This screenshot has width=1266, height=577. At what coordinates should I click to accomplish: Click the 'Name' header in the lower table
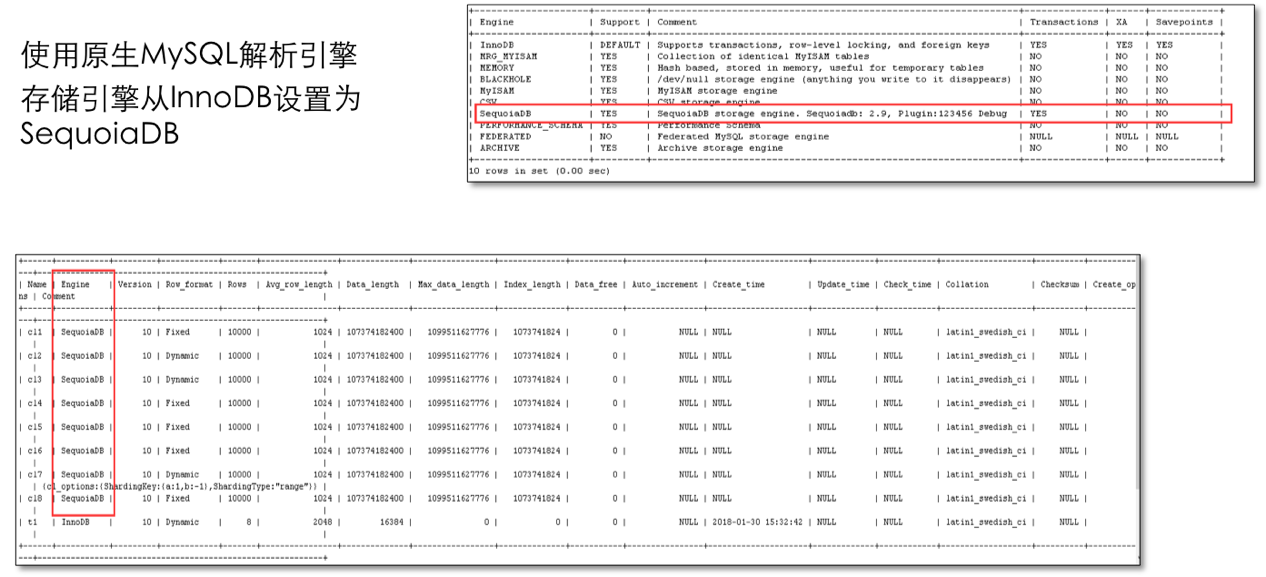(36, 284)
